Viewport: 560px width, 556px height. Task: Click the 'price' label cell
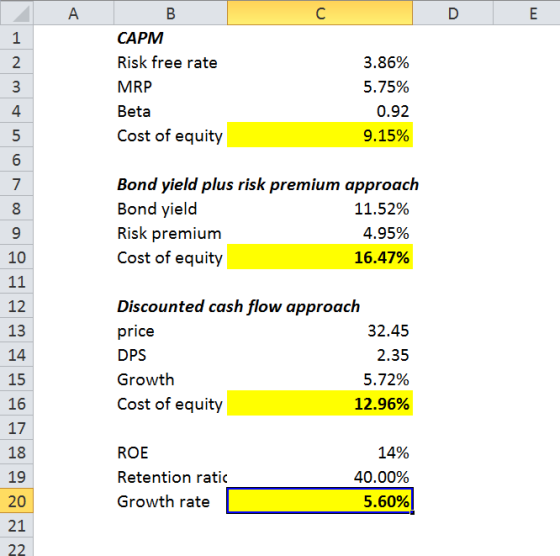171,331
